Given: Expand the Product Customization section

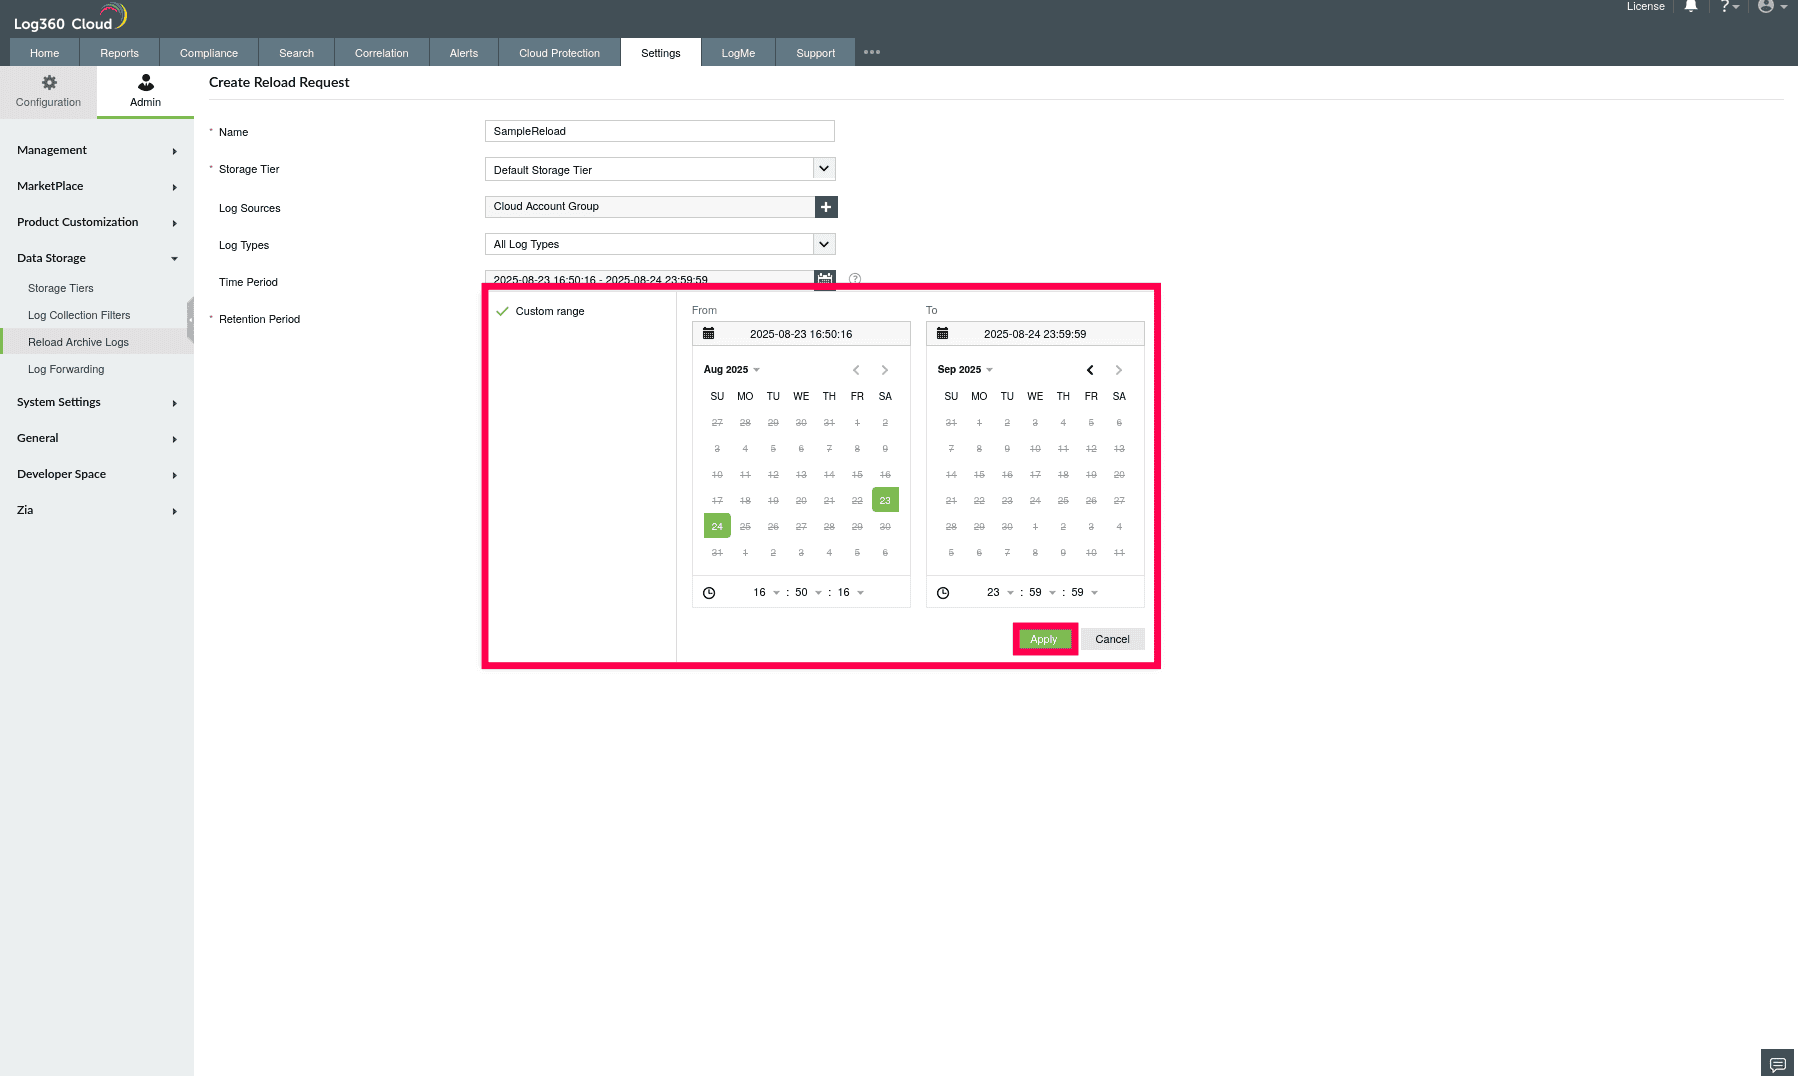Looking at the screenshot, I should [x=97, y=222].
